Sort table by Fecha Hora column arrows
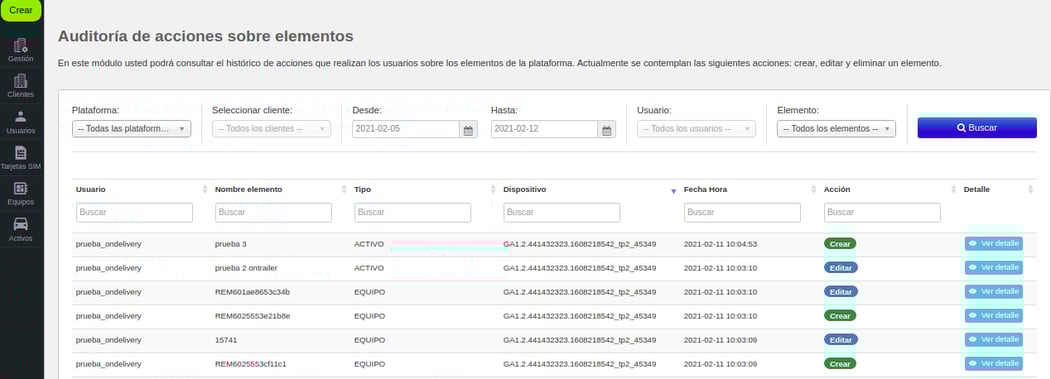The width and height of the screenshot is (1051, 379). [814, 190]
